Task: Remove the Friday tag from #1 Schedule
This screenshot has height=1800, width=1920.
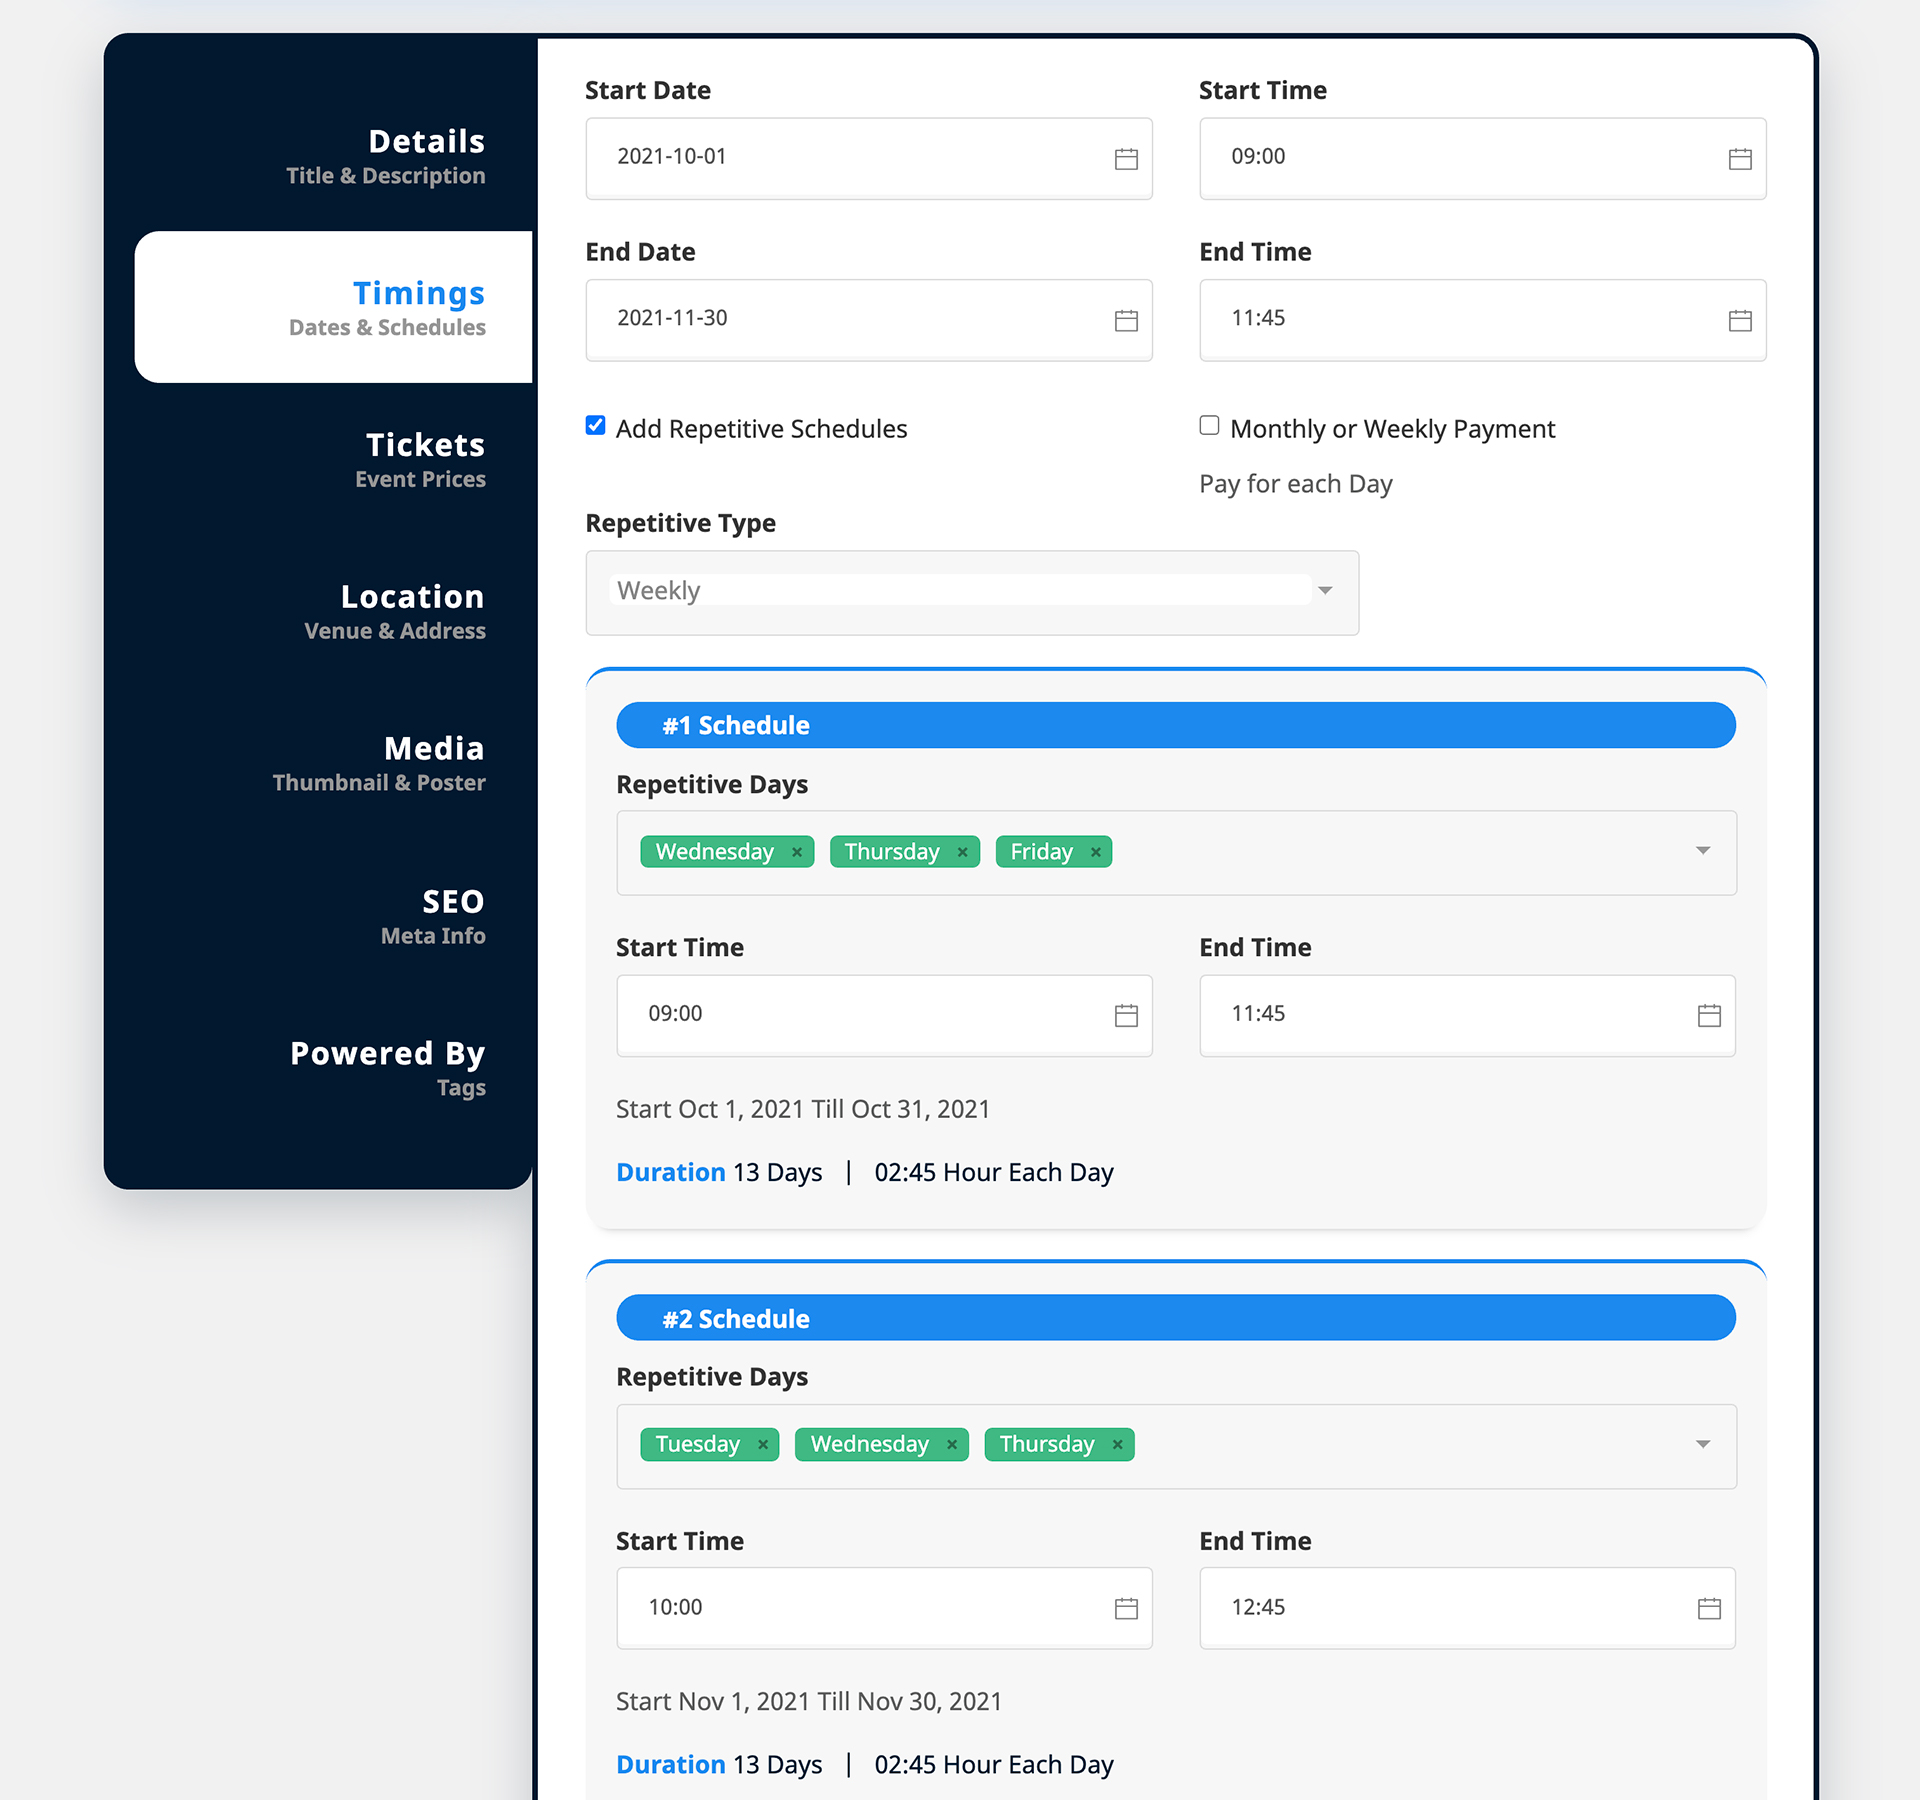Action: (x=1096, y=852)
